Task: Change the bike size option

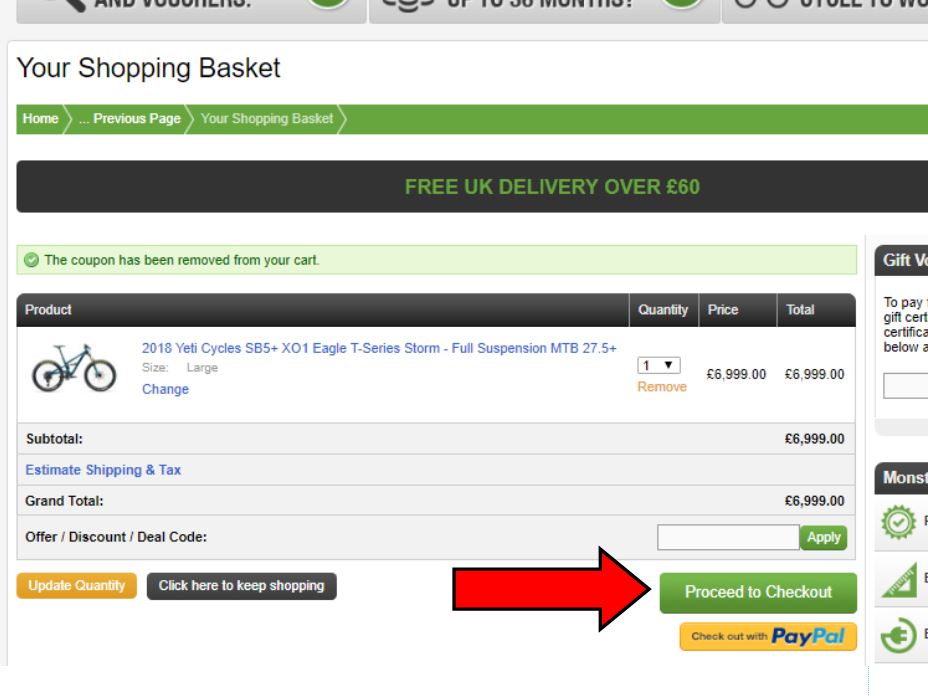Action: (165, 389)
